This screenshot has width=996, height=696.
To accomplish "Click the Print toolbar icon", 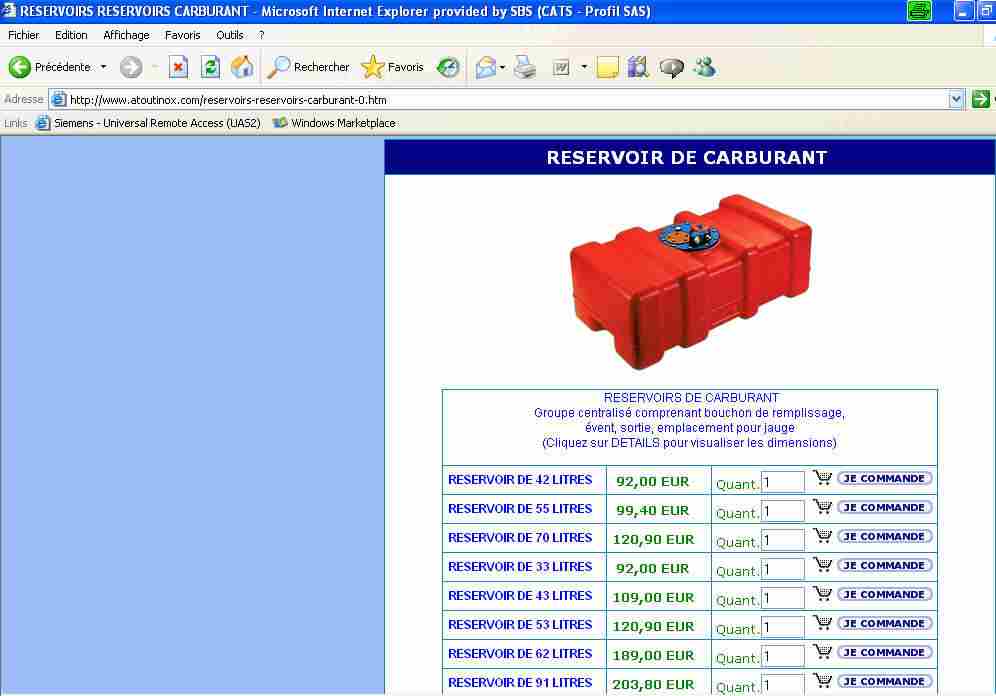I will 525,67.
